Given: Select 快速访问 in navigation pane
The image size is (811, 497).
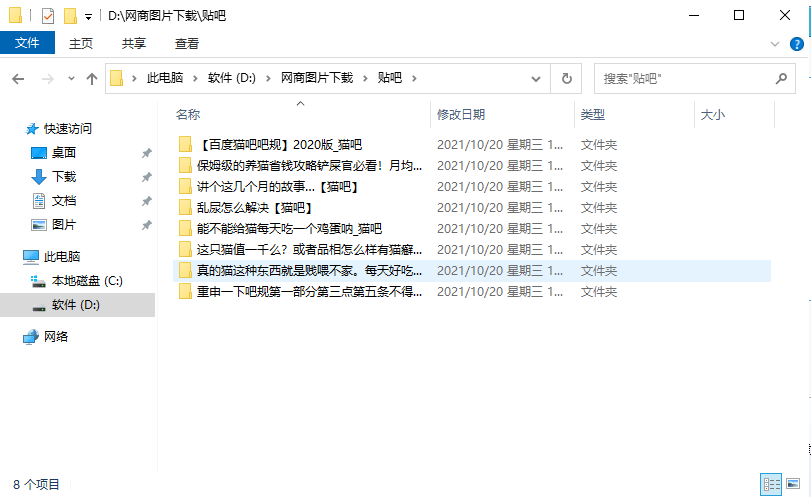Looking at the screenshot, I should click(67, 128).
